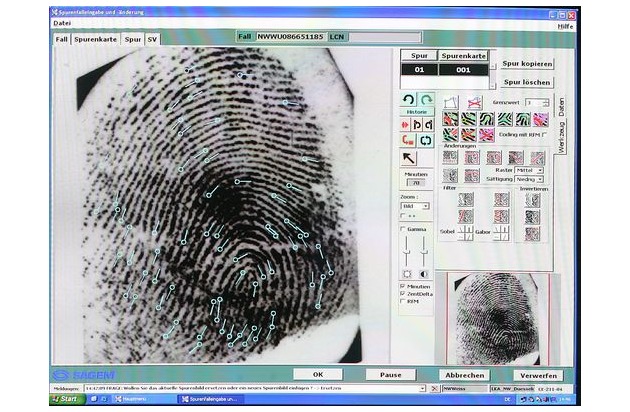Image resolution: width=630 pixels, height=412 pixels.
Task: Open the Zoom dropdown showing Bild
Action: [x=416, y=205]
